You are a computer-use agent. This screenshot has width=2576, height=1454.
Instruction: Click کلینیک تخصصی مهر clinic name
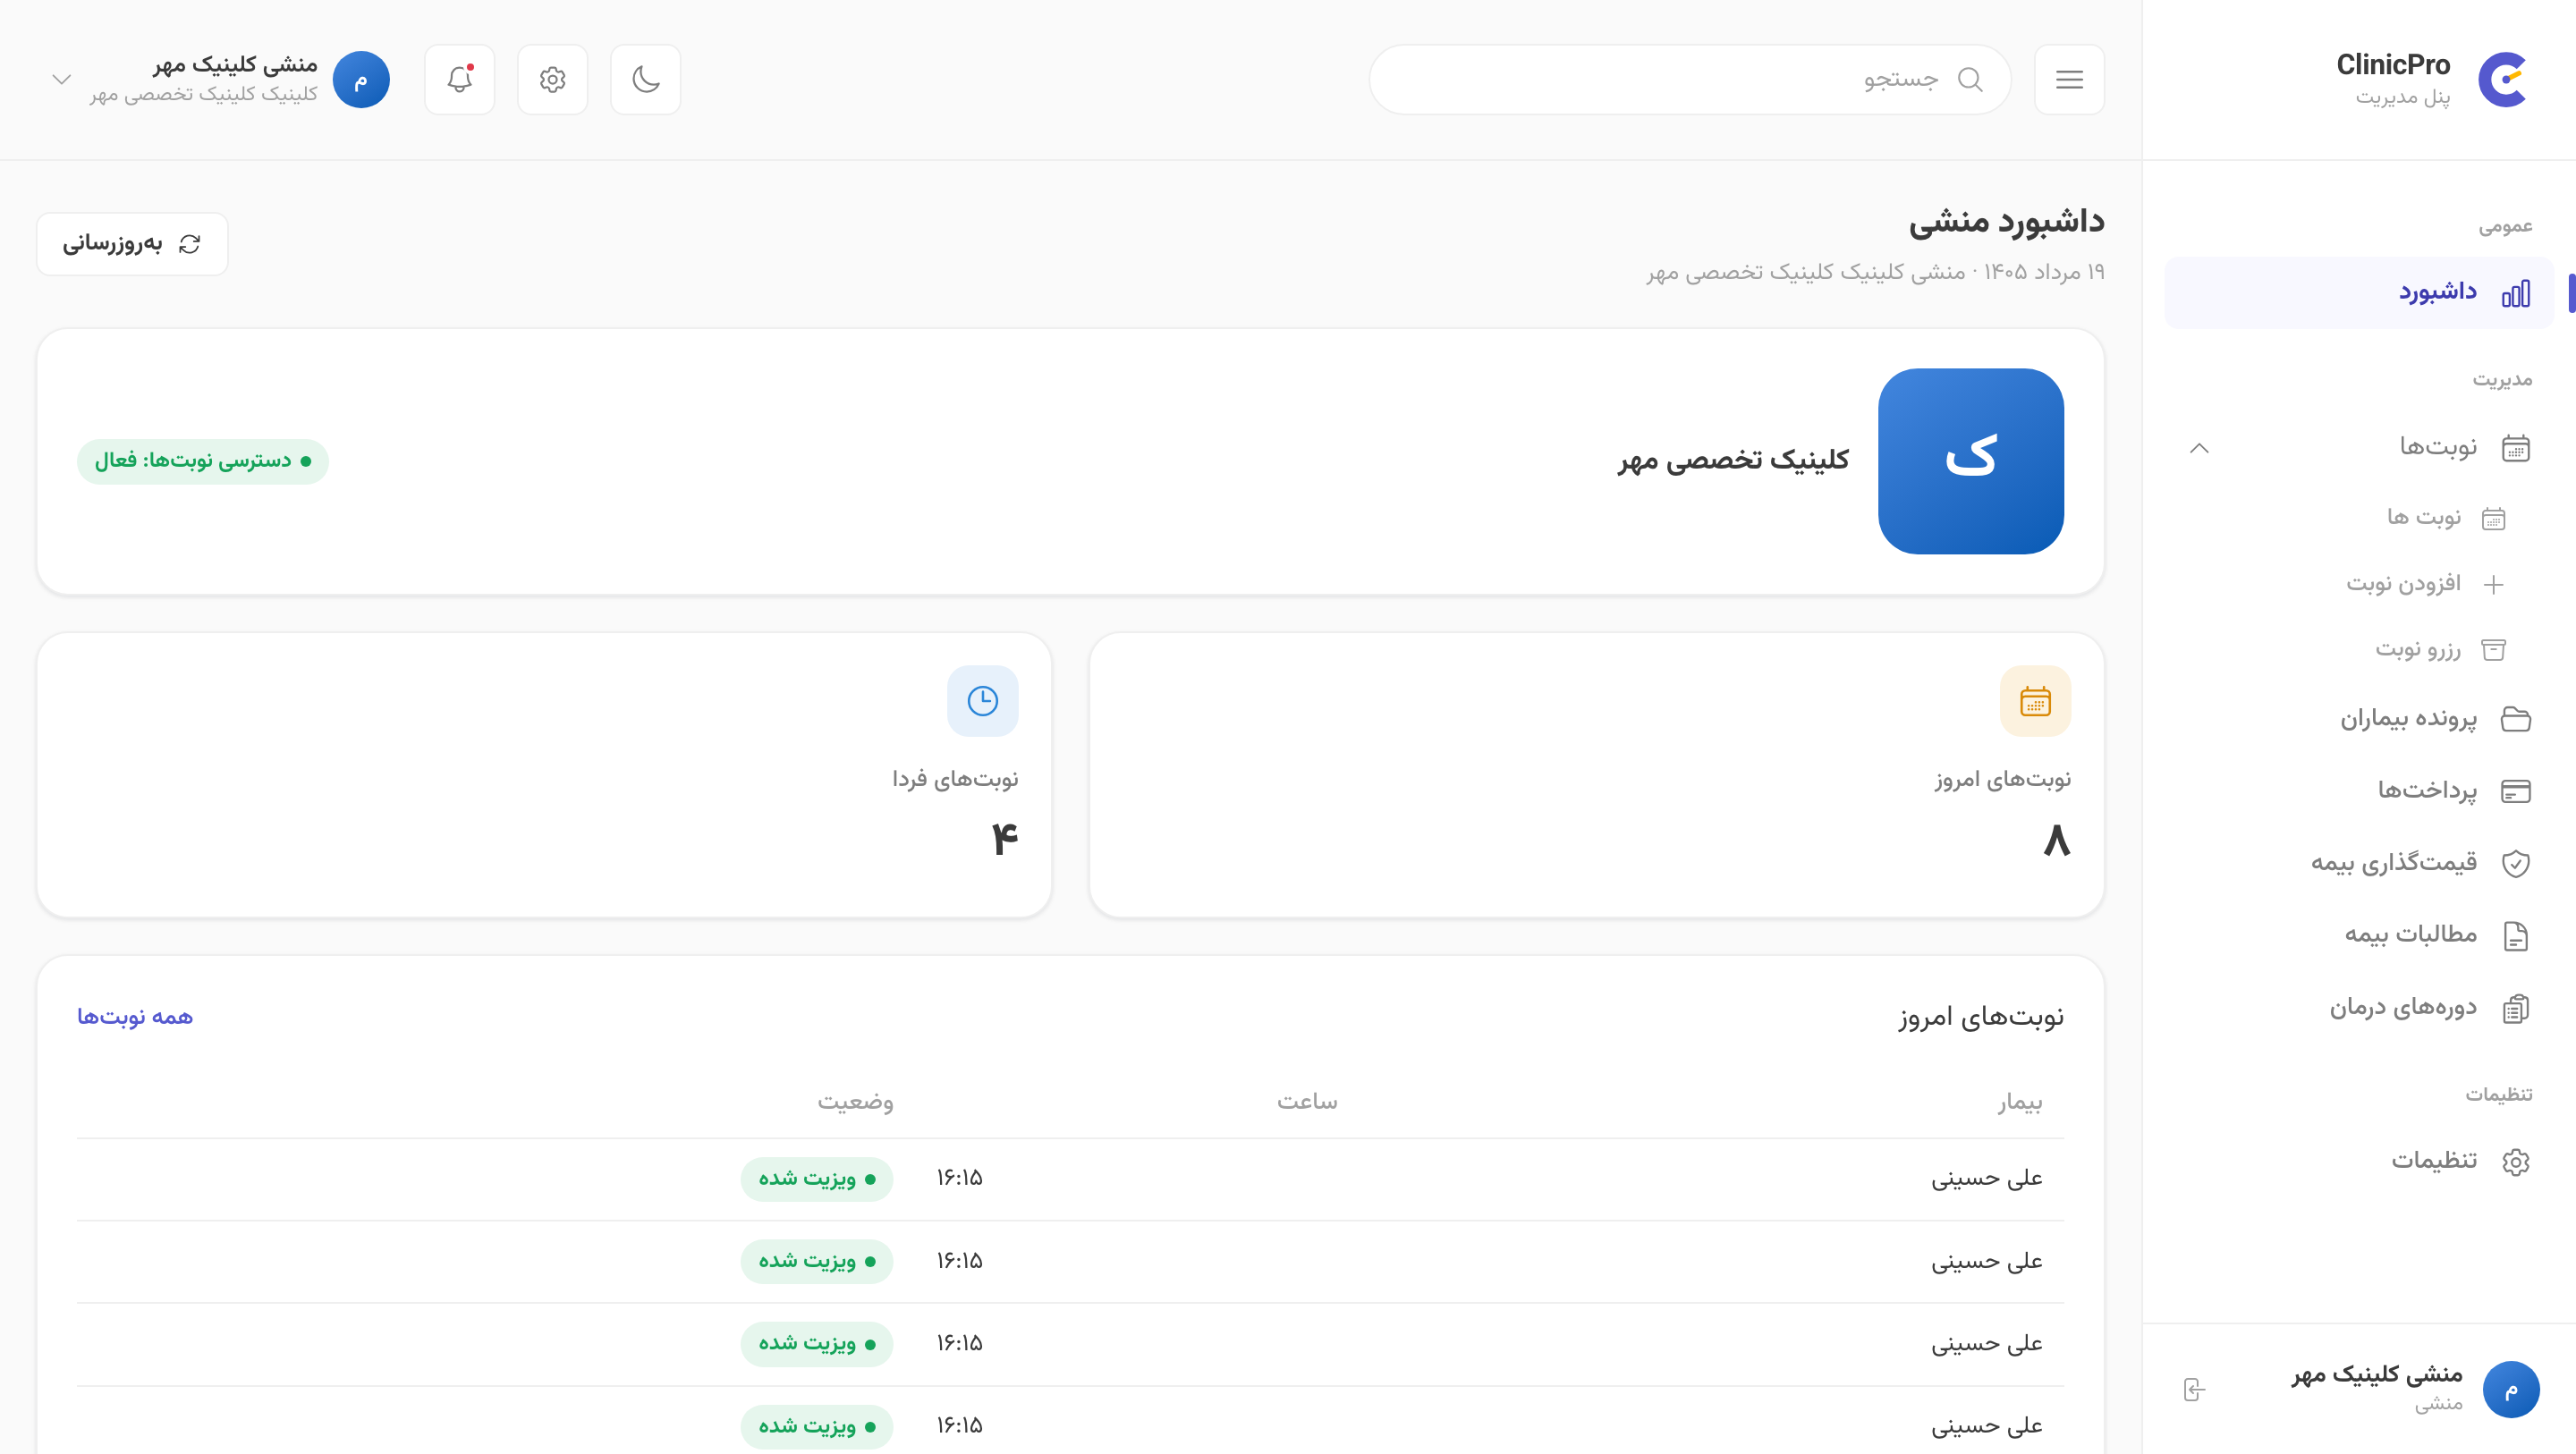(x=1733, y=461)
